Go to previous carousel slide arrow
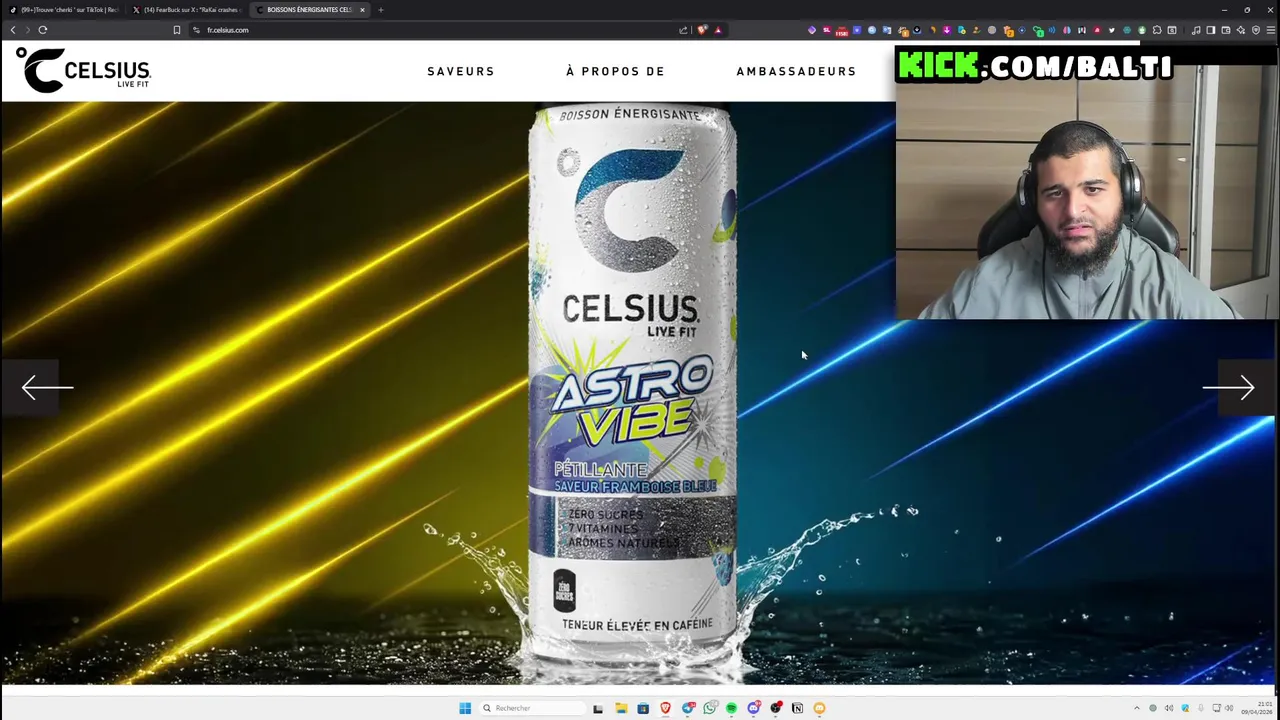 pos(47,387)
